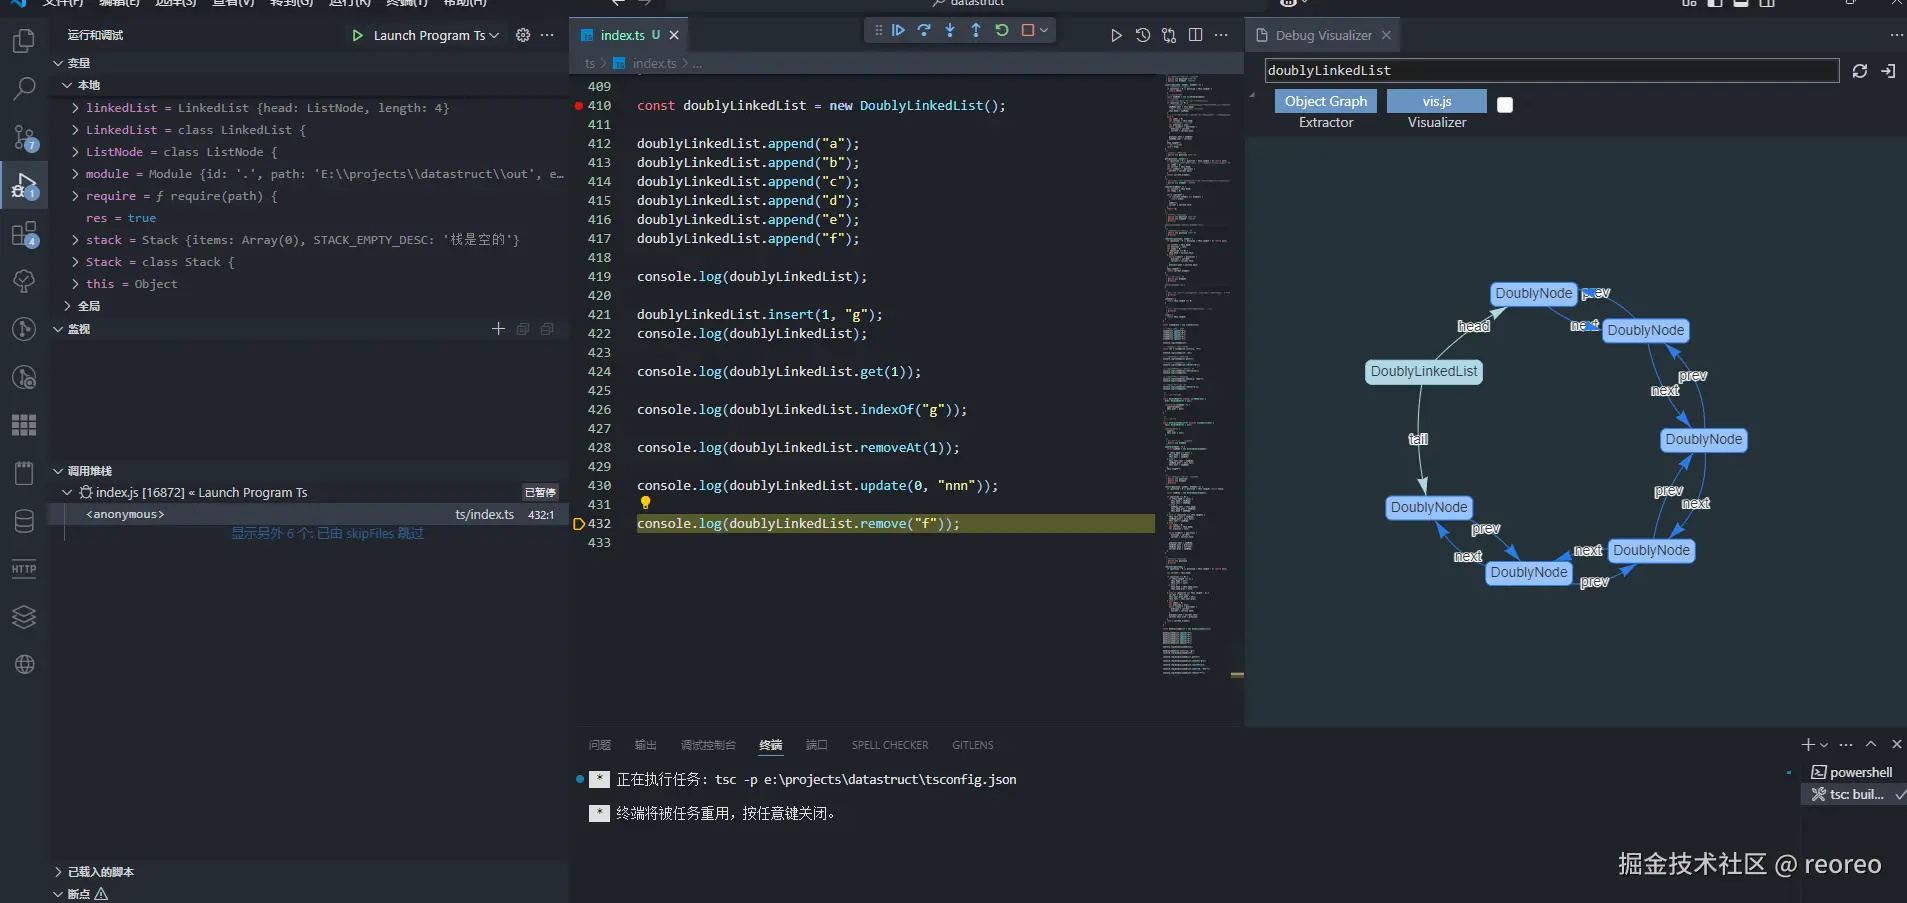This screenshot has height=903, width=1907.
Task: Restart the debugging session
Action: click(x=1002, y=31)
